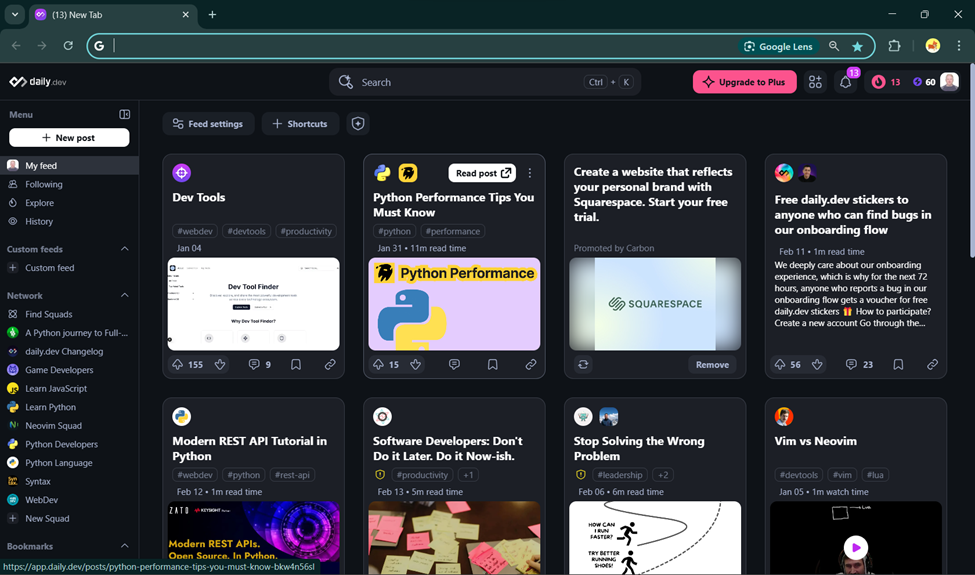Comment on Python Performance Tips post
Screen dimensions: 975x575
click(x=455, y=364)
